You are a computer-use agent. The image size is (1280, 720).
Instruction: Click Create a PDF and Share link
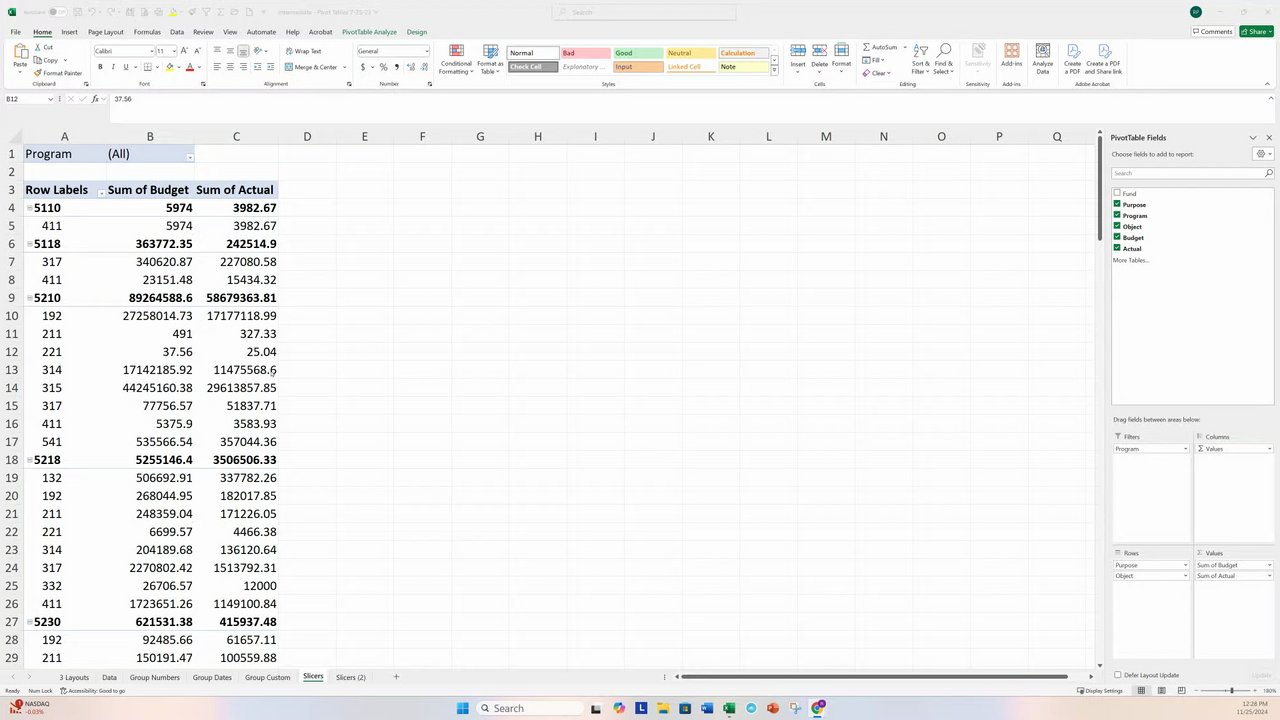pos(1103,59)
